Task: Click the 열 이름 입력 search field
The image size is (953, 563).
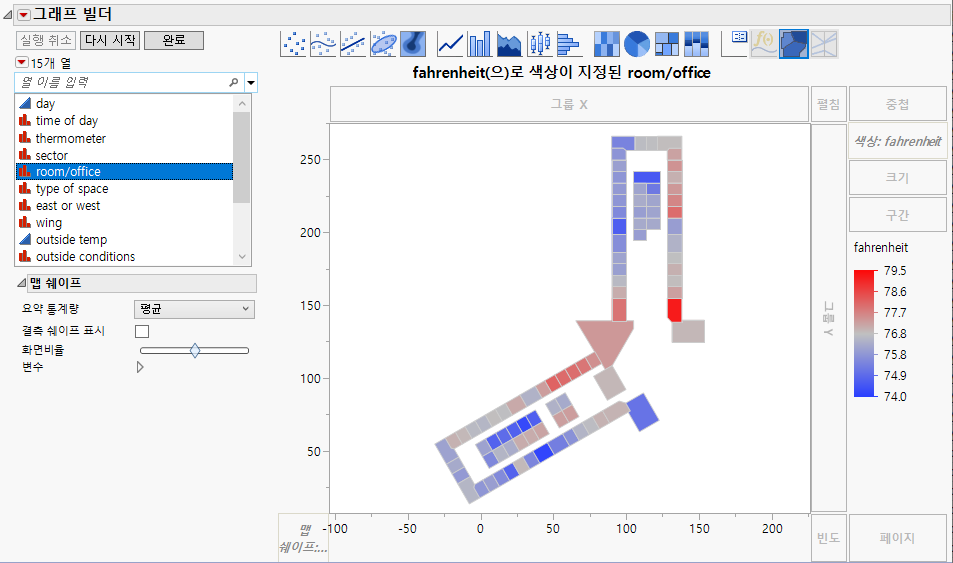Action: coord(125,82)
